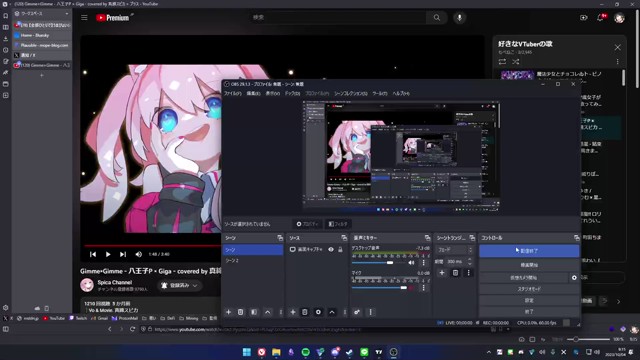
Task: Open the Help menu in OBS
Action: coord(401,93)
